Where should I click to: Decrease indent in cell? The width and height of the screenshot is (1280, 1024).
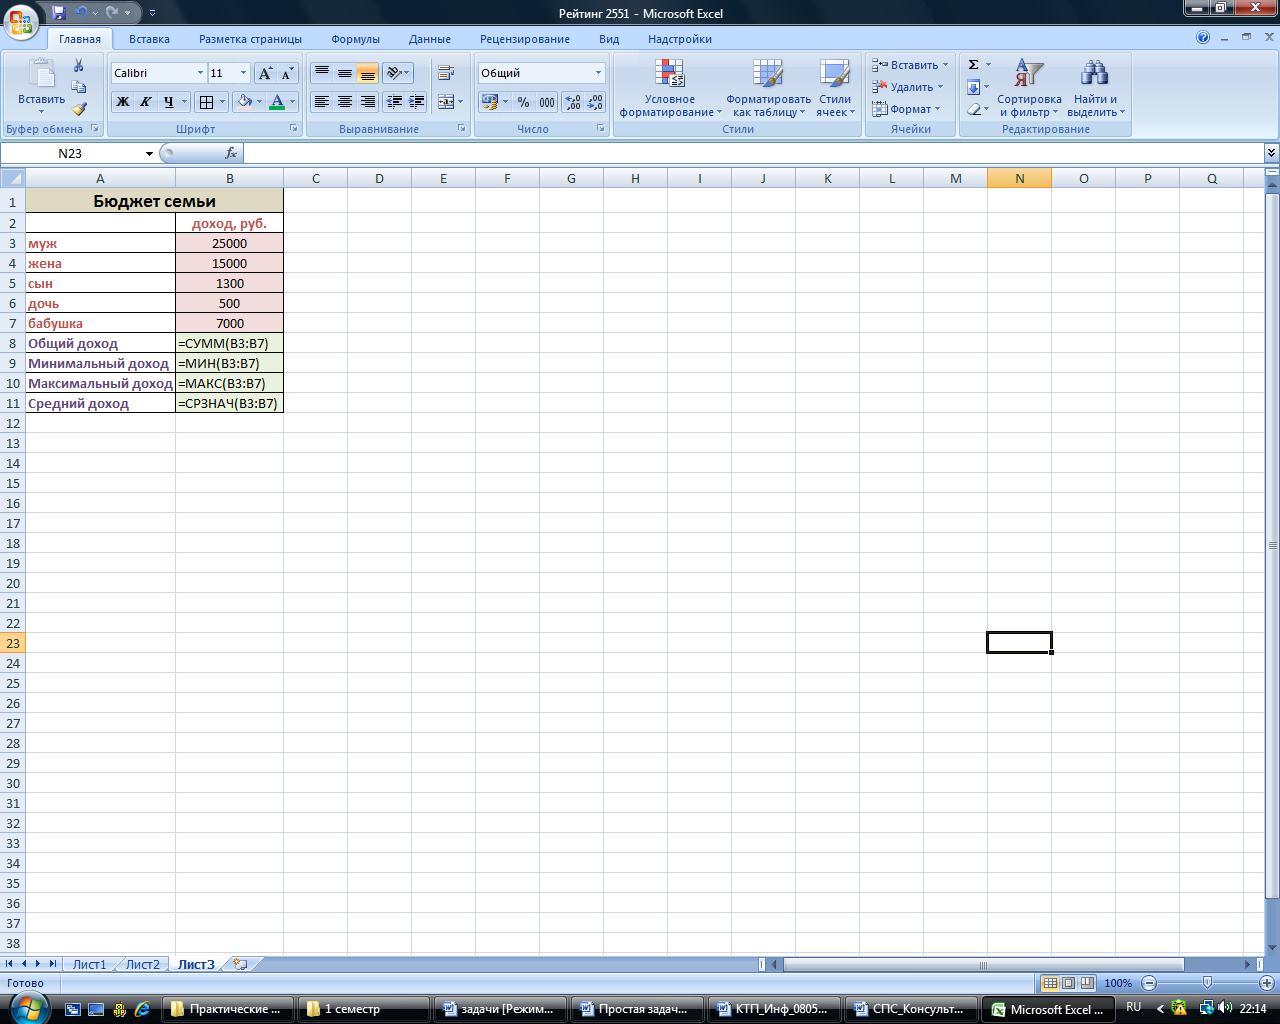[x=394, y=102]
